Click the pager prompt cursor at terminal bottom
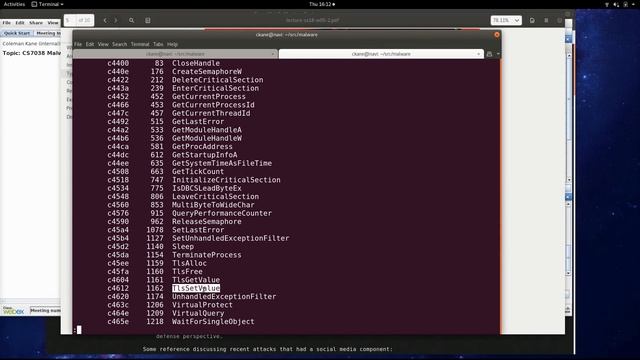 click(79, 329)
